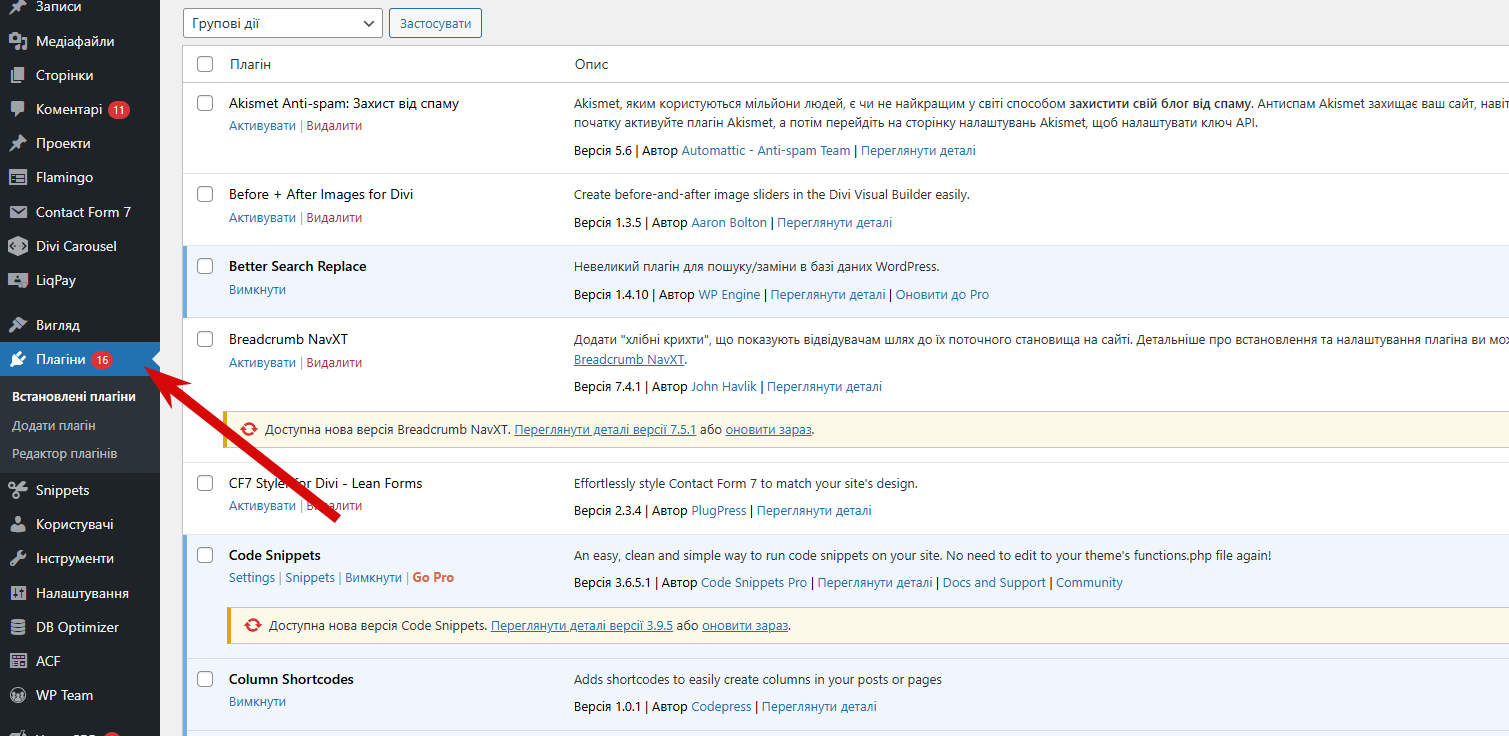This screenshot has width=1509, height=736.
Task: Open Додати плагін submenu item
Action: point(54,425)
